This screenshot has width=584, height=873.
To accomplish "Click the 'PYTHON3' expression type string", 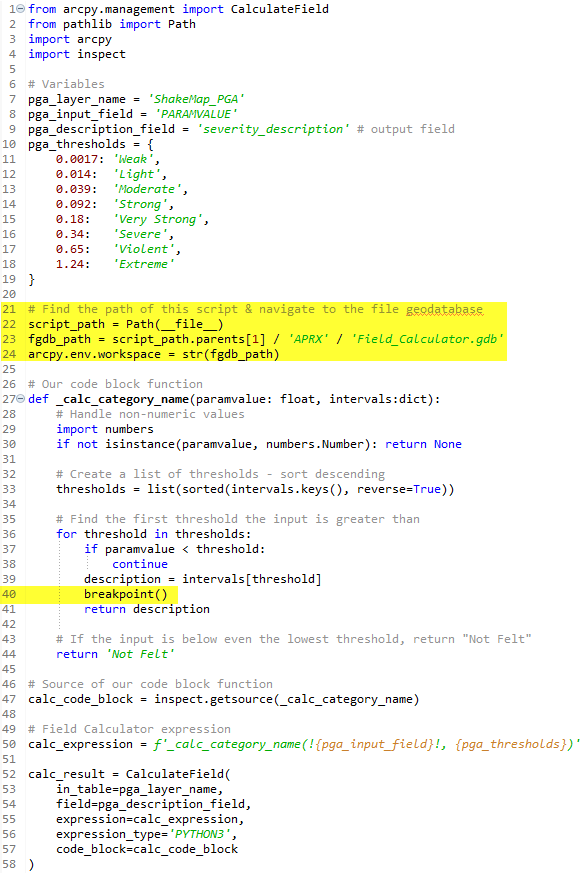I will coord(199,835).
